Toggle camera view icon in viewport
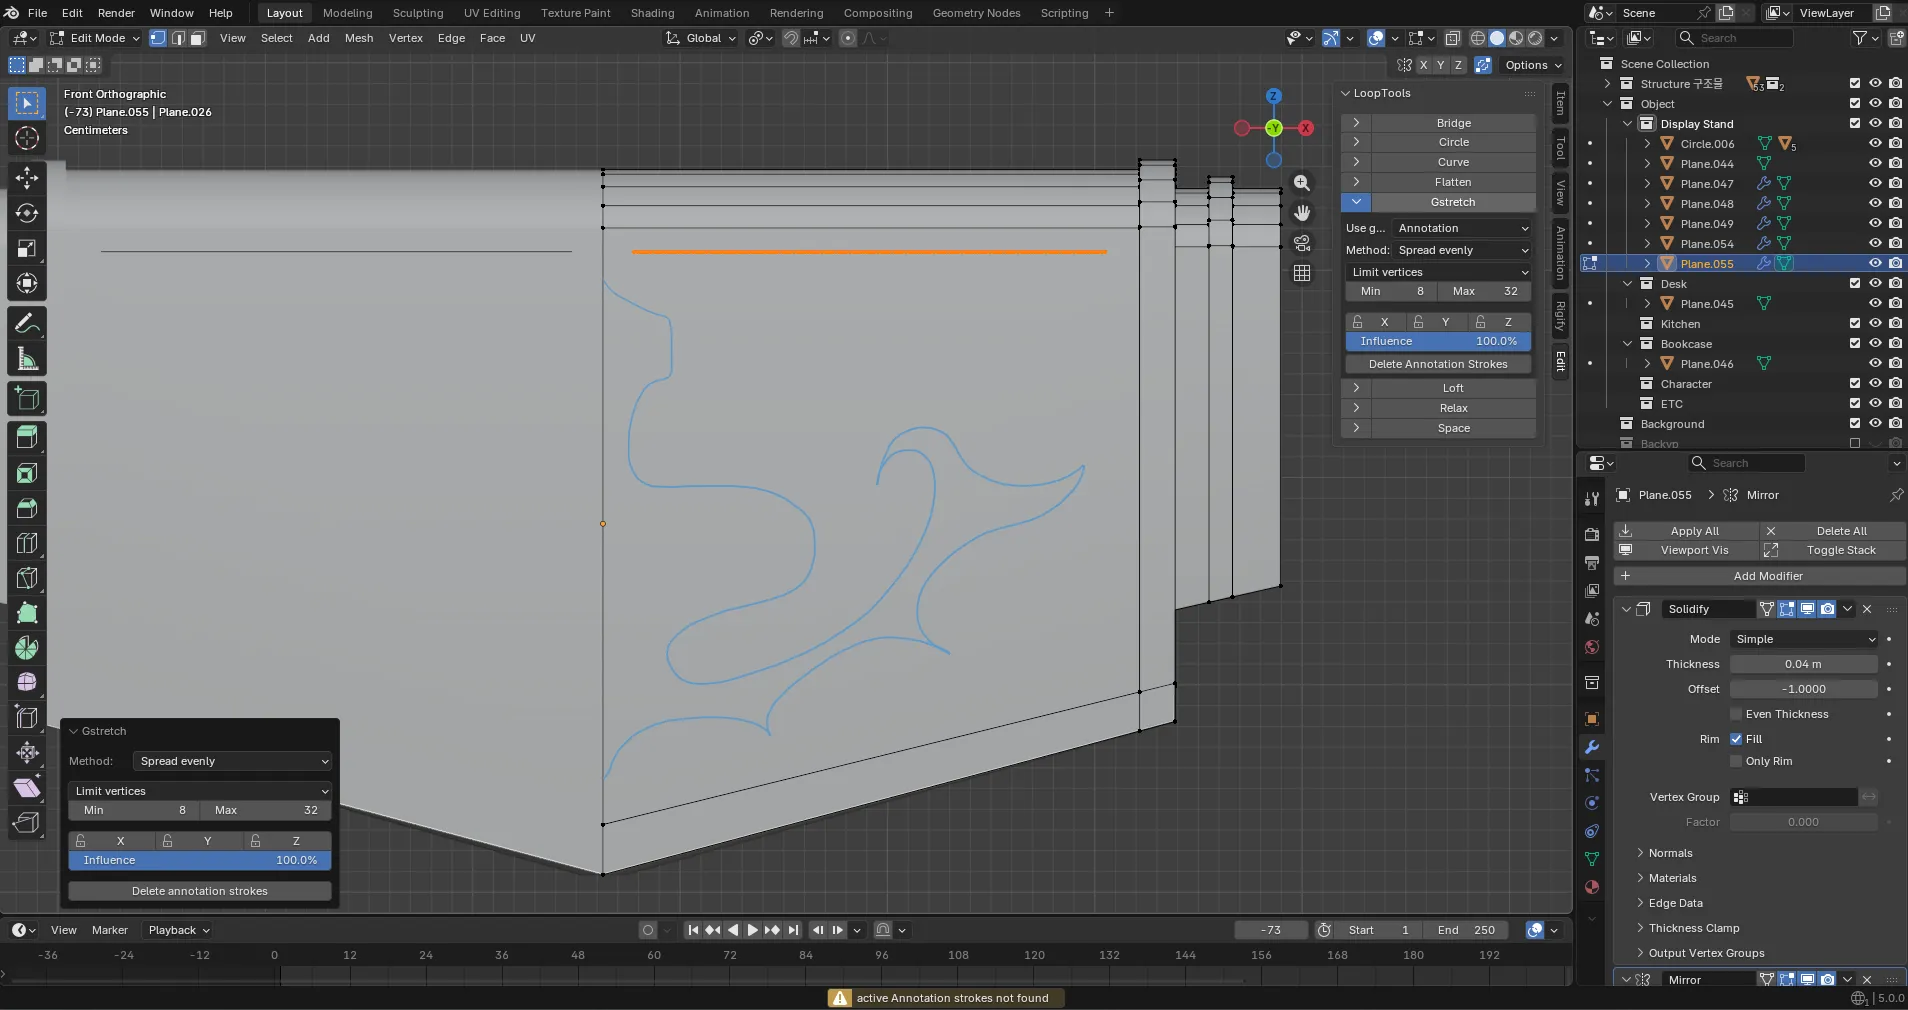 point(1301,243)
